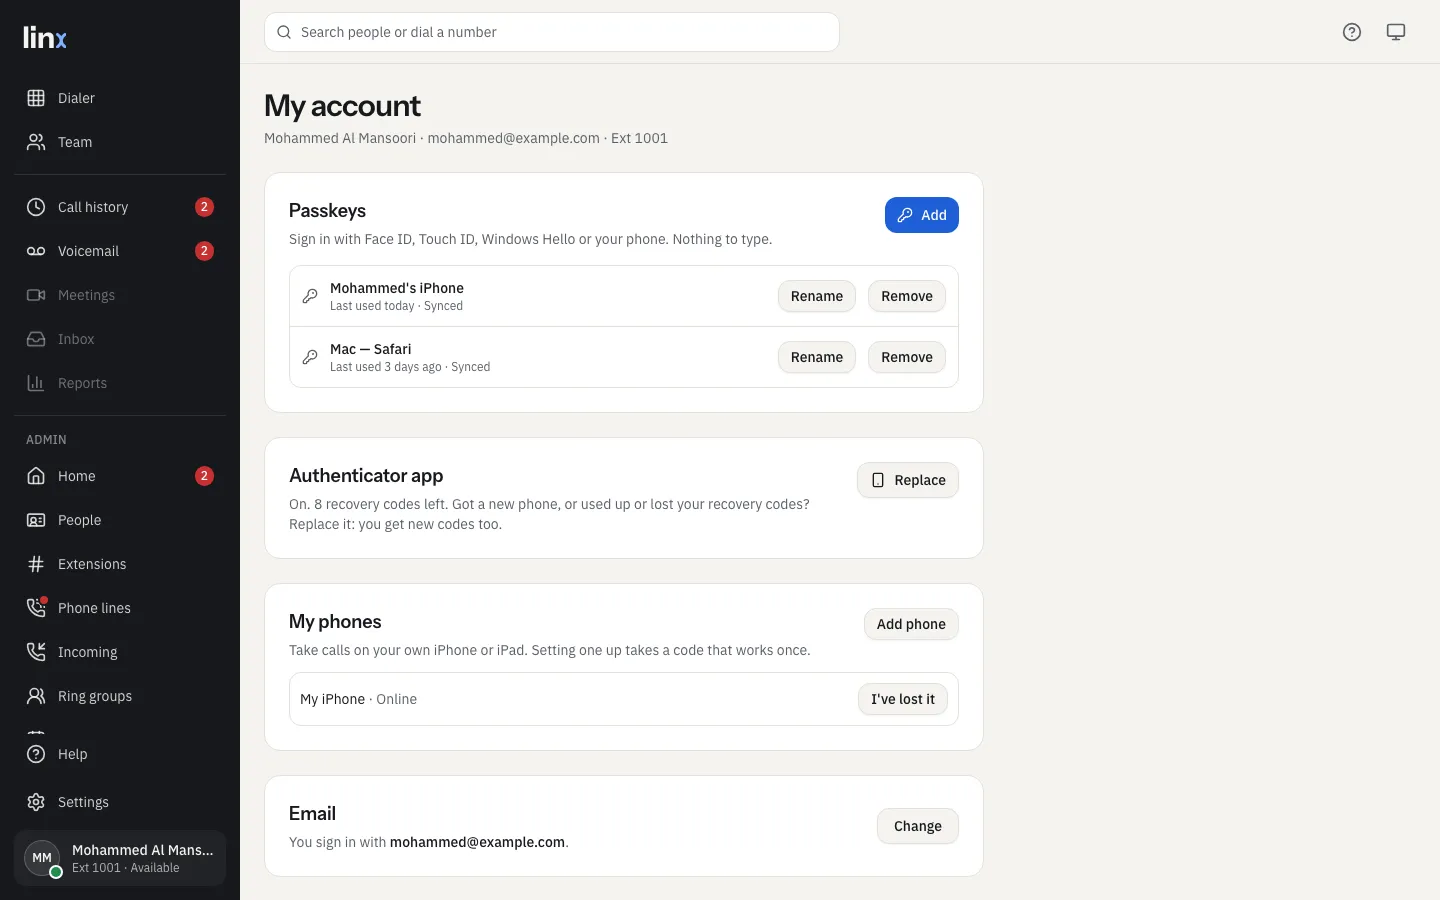The height and width of the screenshot is (900, 1440).
Task: Click the Ring groups icon
Action: point(36,696)
